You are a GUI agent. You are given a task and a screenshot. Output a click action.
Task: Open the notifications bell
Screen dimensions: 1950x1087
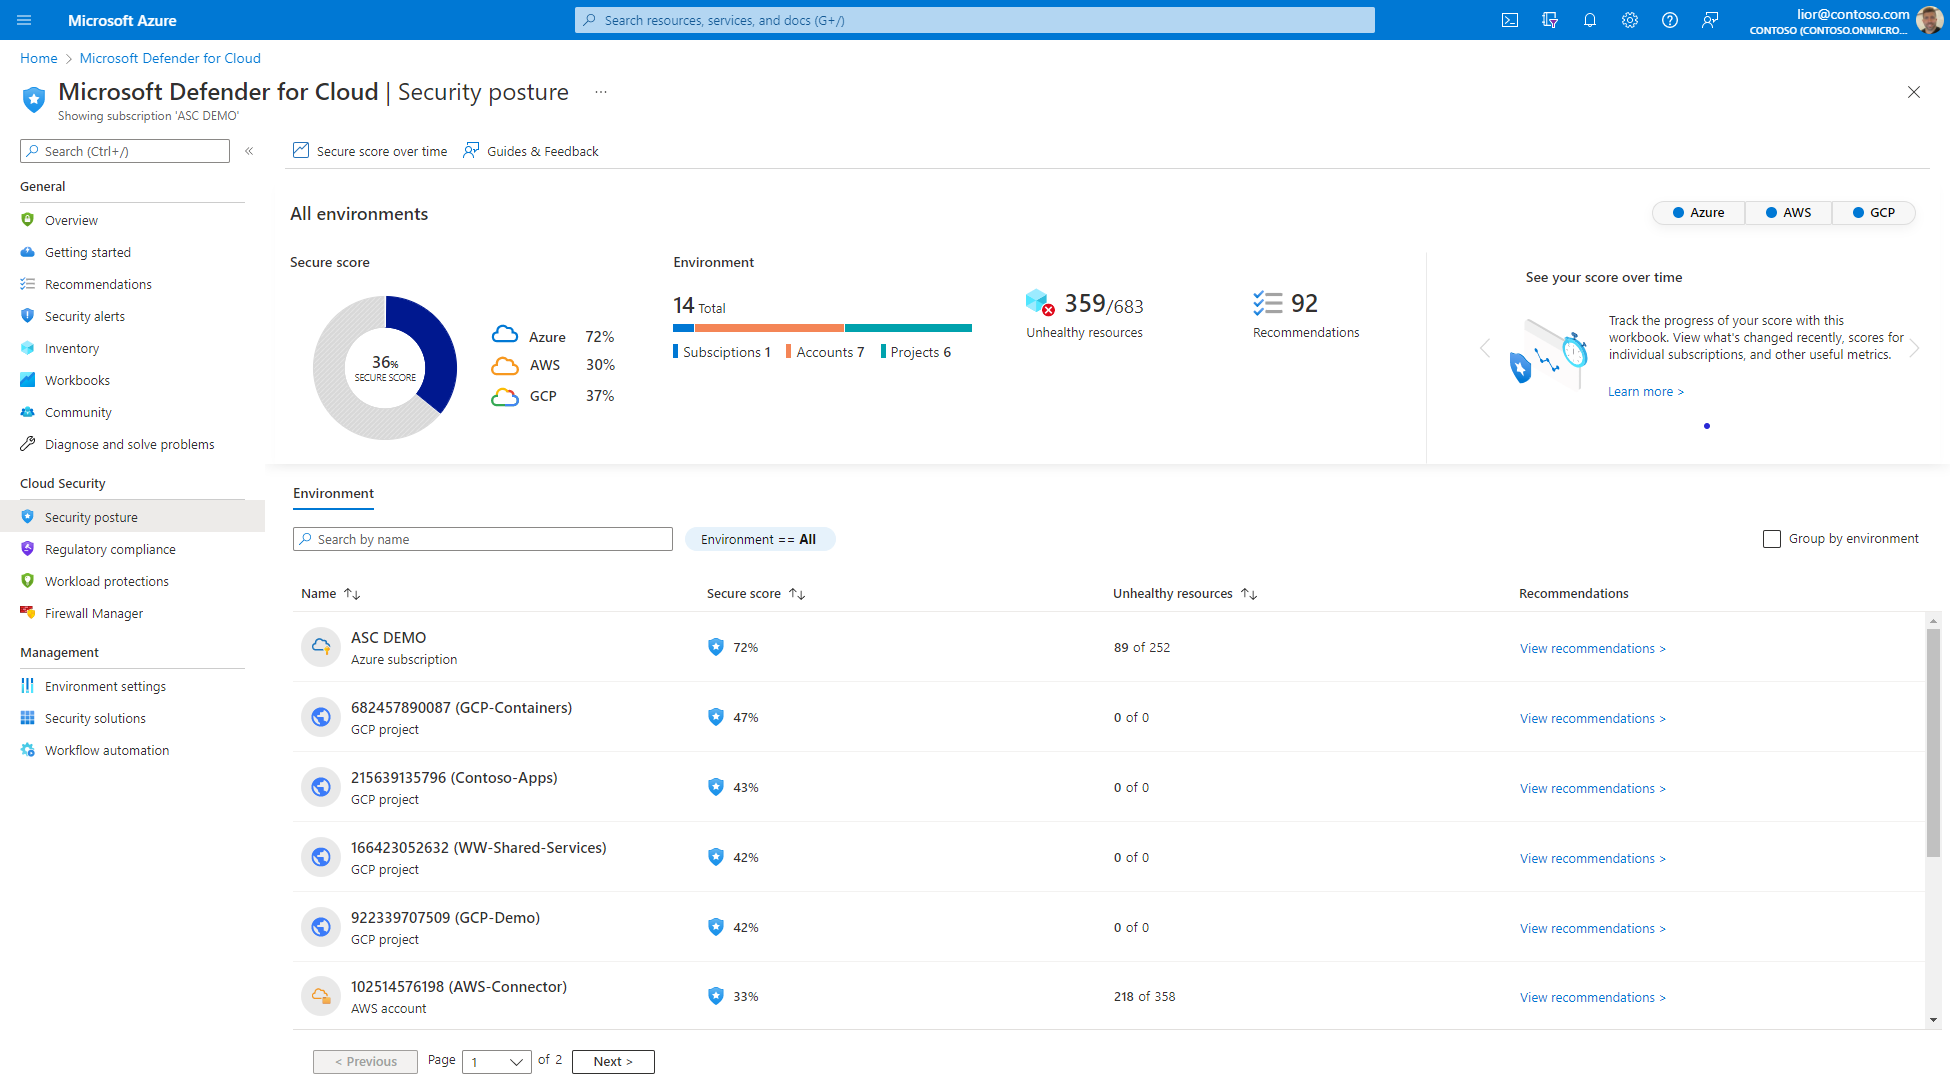(1590, 20)
